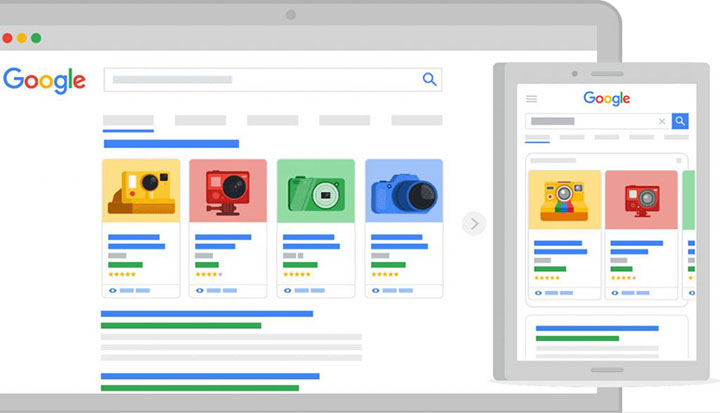Viewport: 720px width, 413px height.
Task: Click the star rating of blue camera
Action: pyautogui.click(x=385, y=274)
